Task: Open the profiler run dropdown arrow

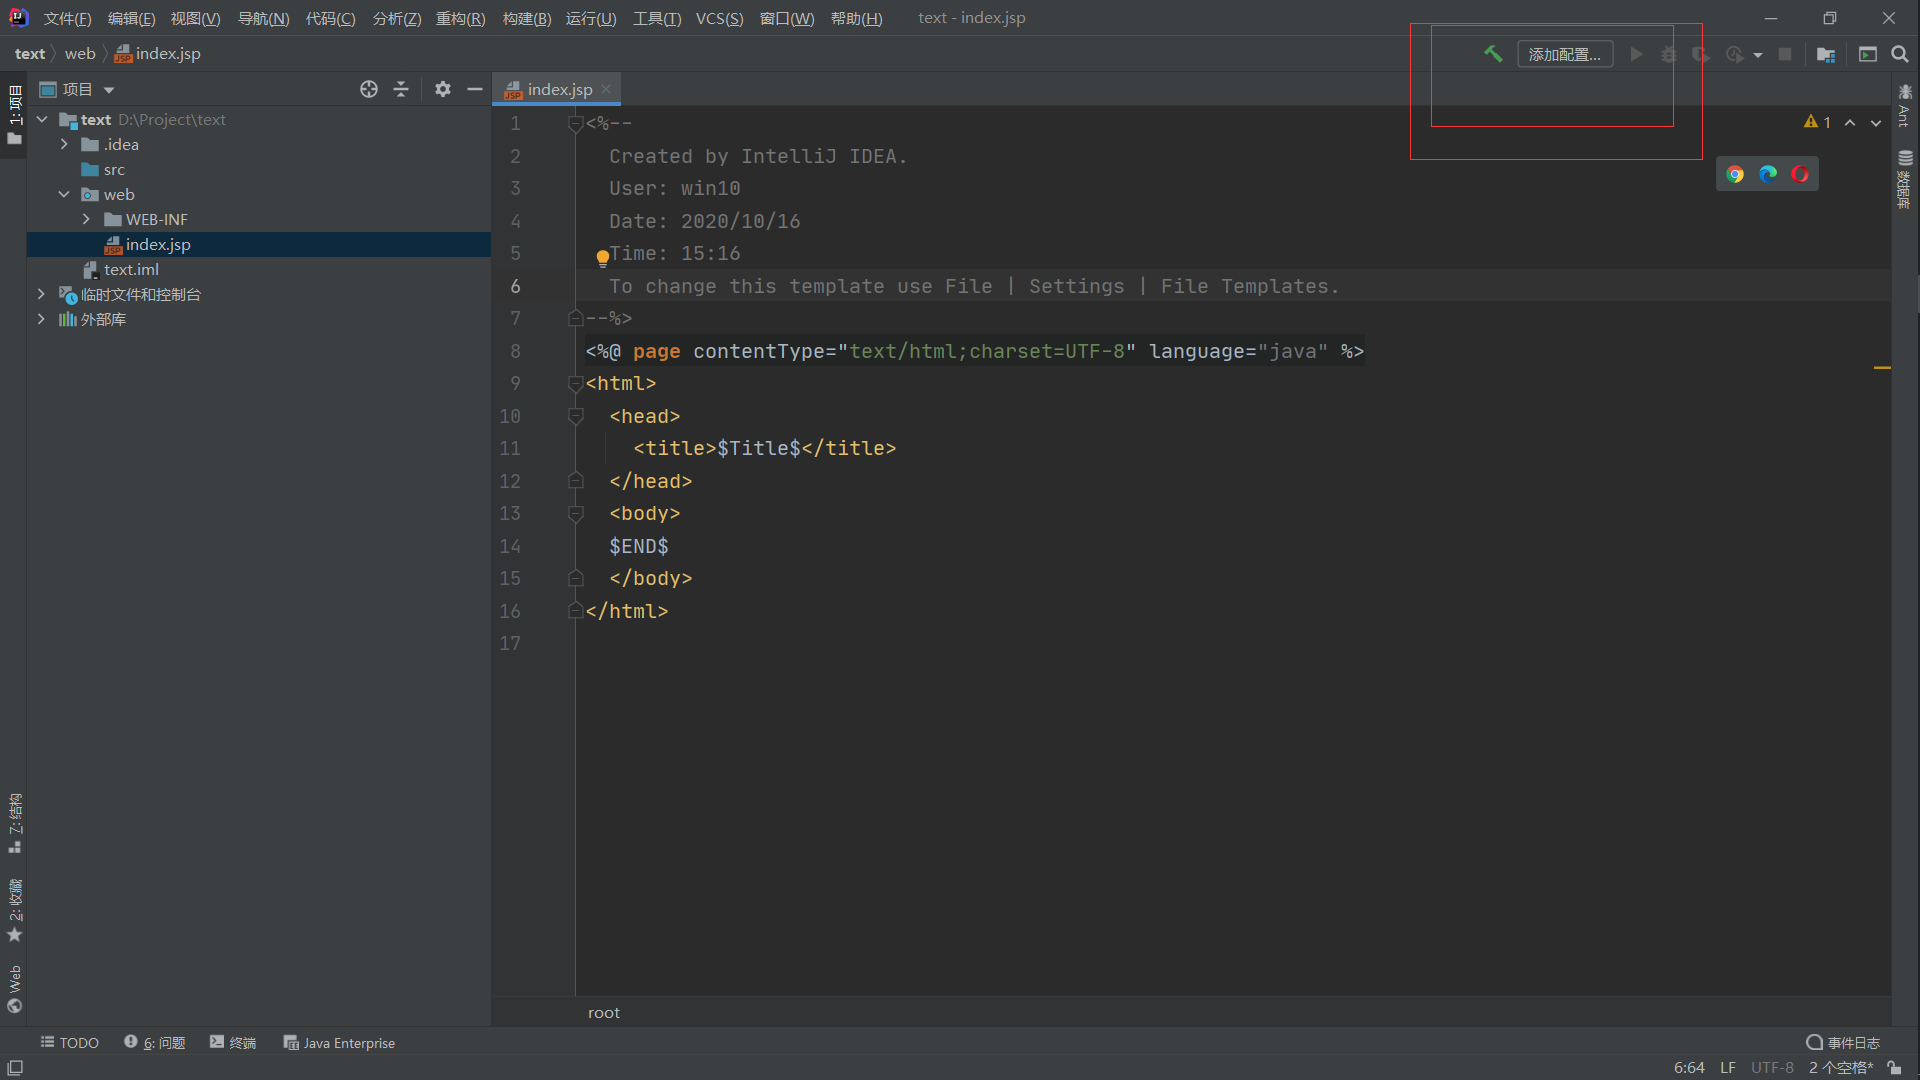Action: coord(1758,55)
